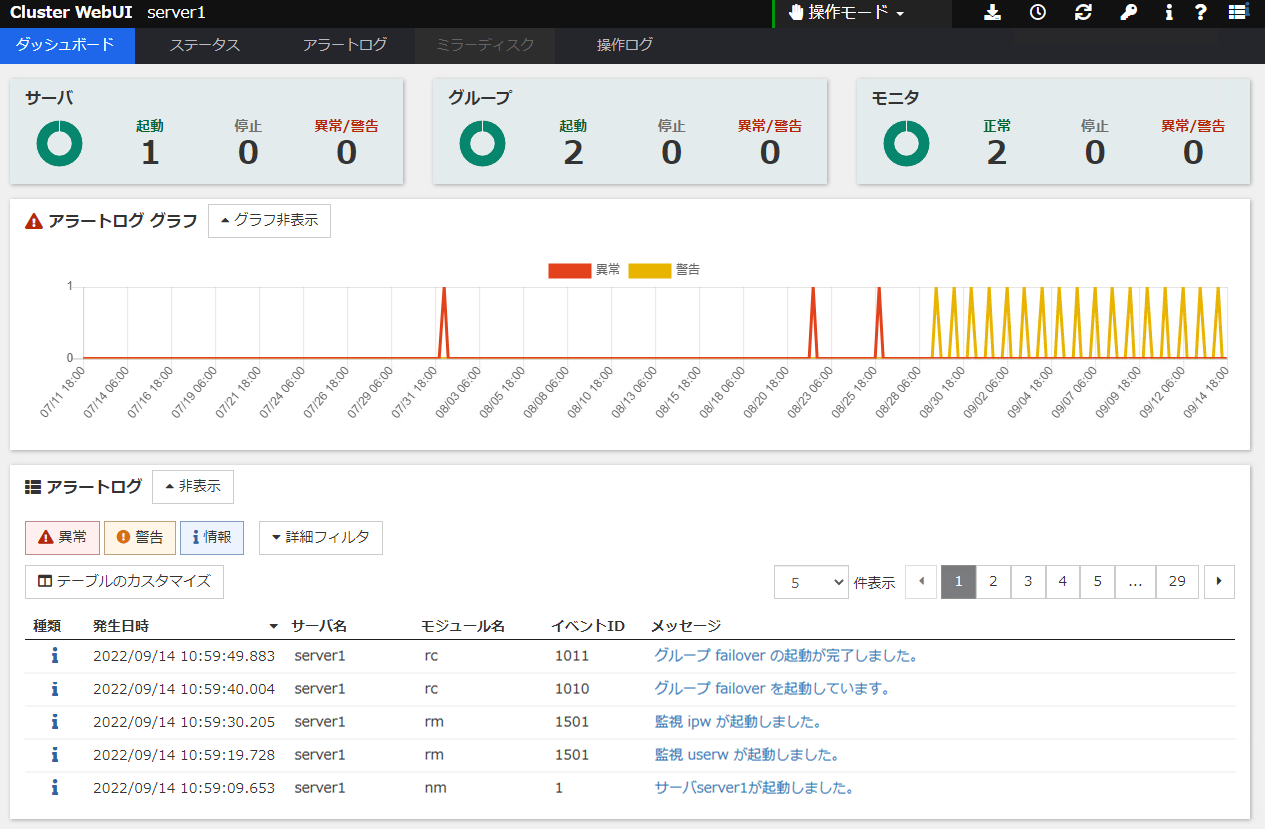Open version information via the info icon
This screenshot has width=1265, height=829.
1168,13
